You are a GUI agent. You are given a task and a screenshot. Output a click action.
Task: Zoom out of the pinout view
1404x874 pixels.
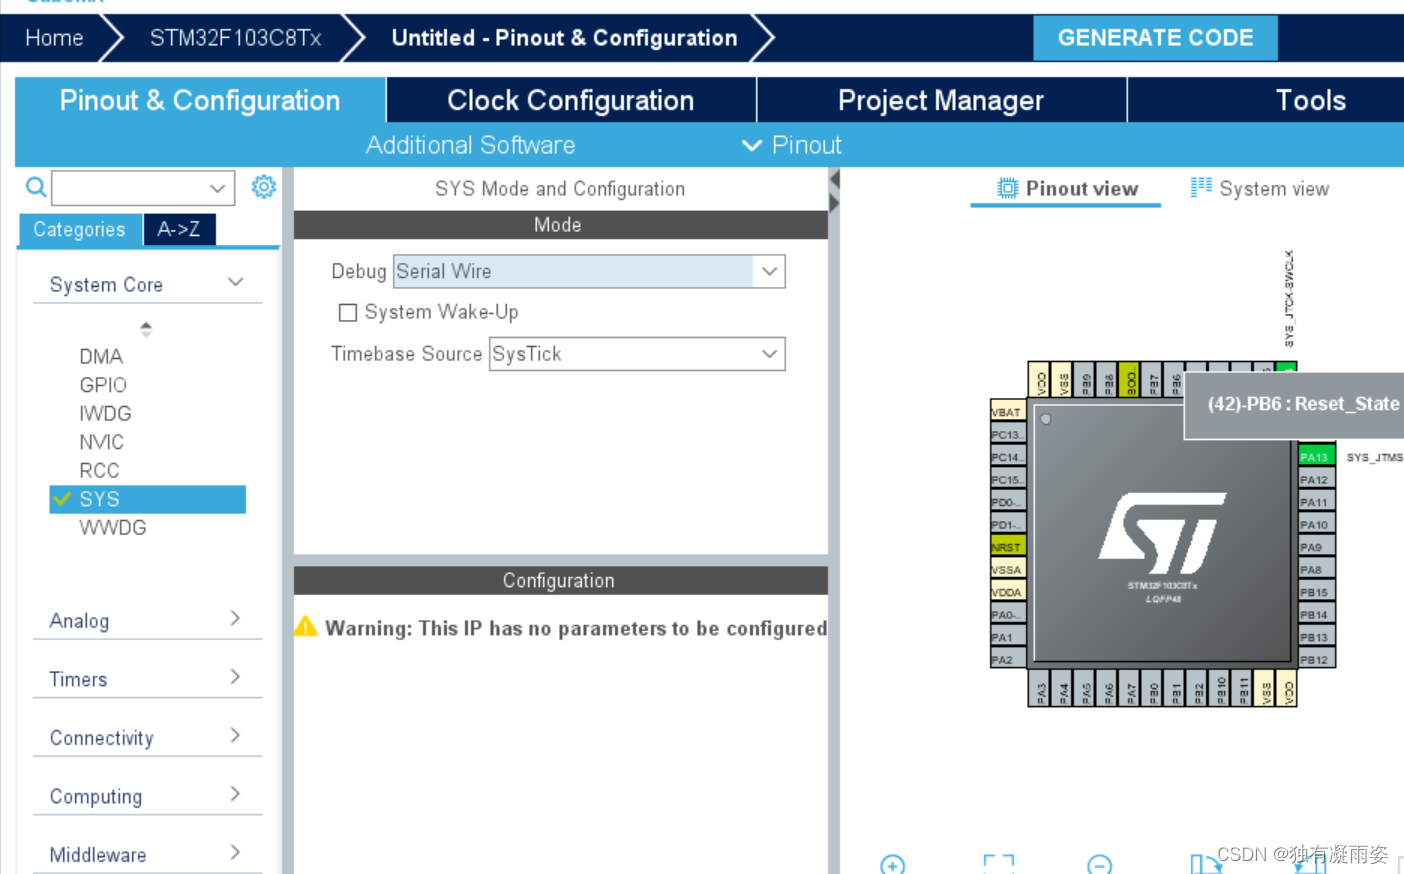(x=1100, y=864)
